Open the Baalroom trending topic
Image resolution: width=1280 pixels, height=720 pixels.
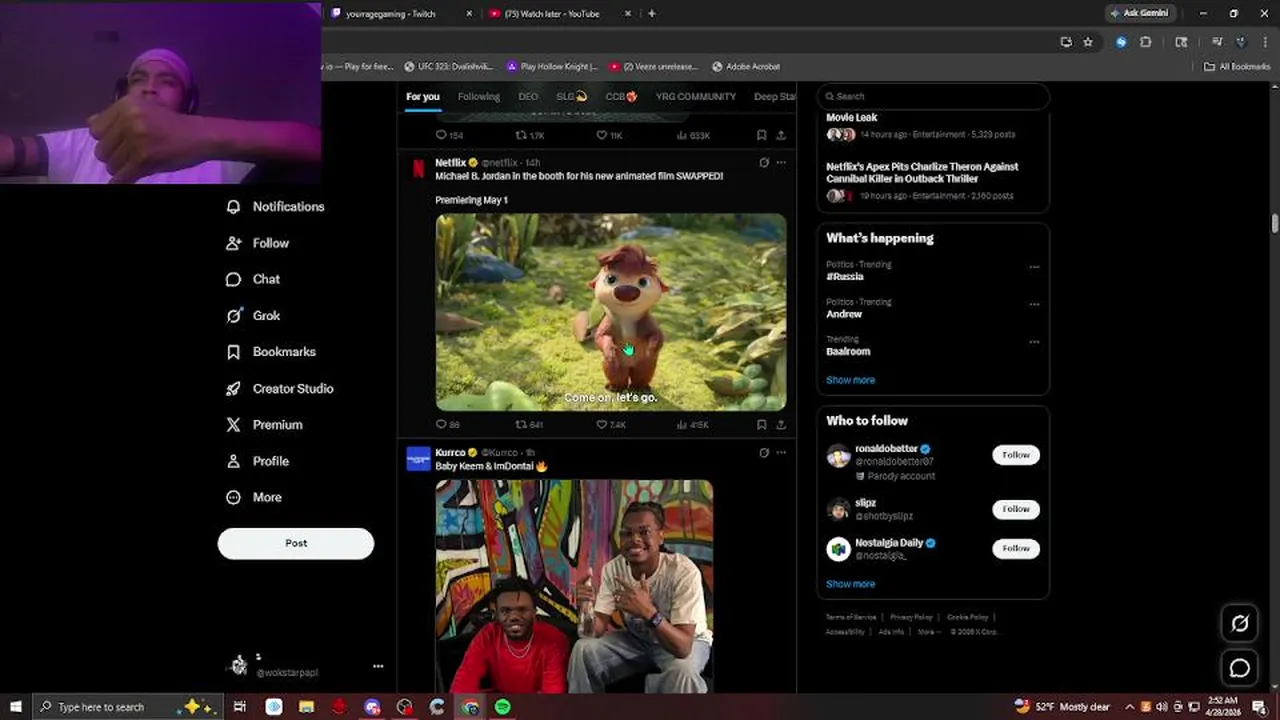click(848, 351)
